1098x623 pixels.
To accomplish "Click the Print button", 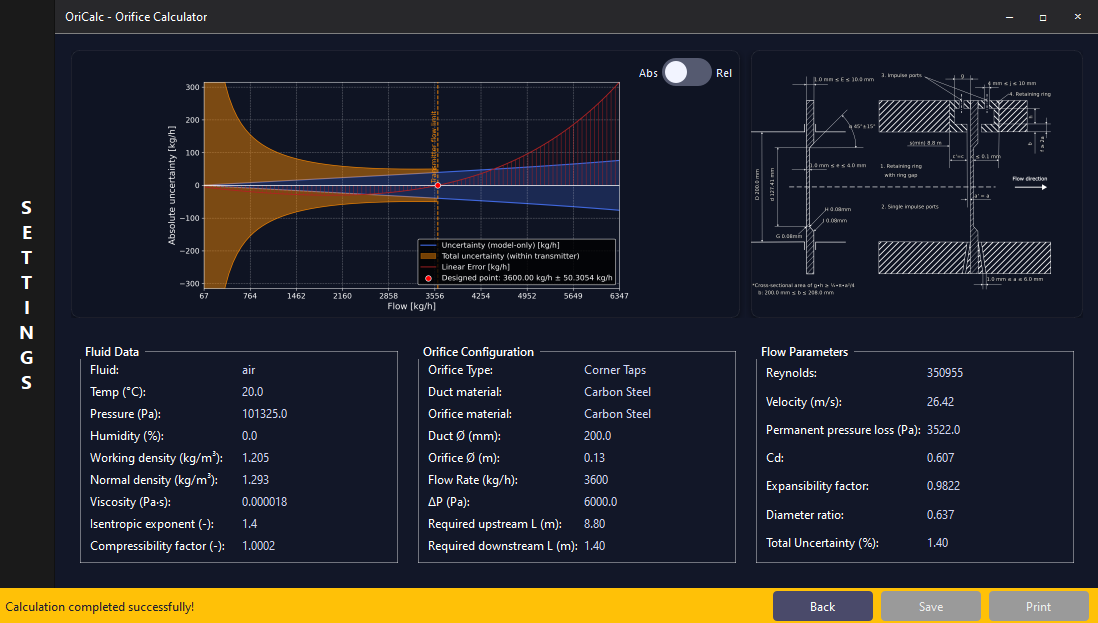I will pyautogui.click(x=1038, y=606).
